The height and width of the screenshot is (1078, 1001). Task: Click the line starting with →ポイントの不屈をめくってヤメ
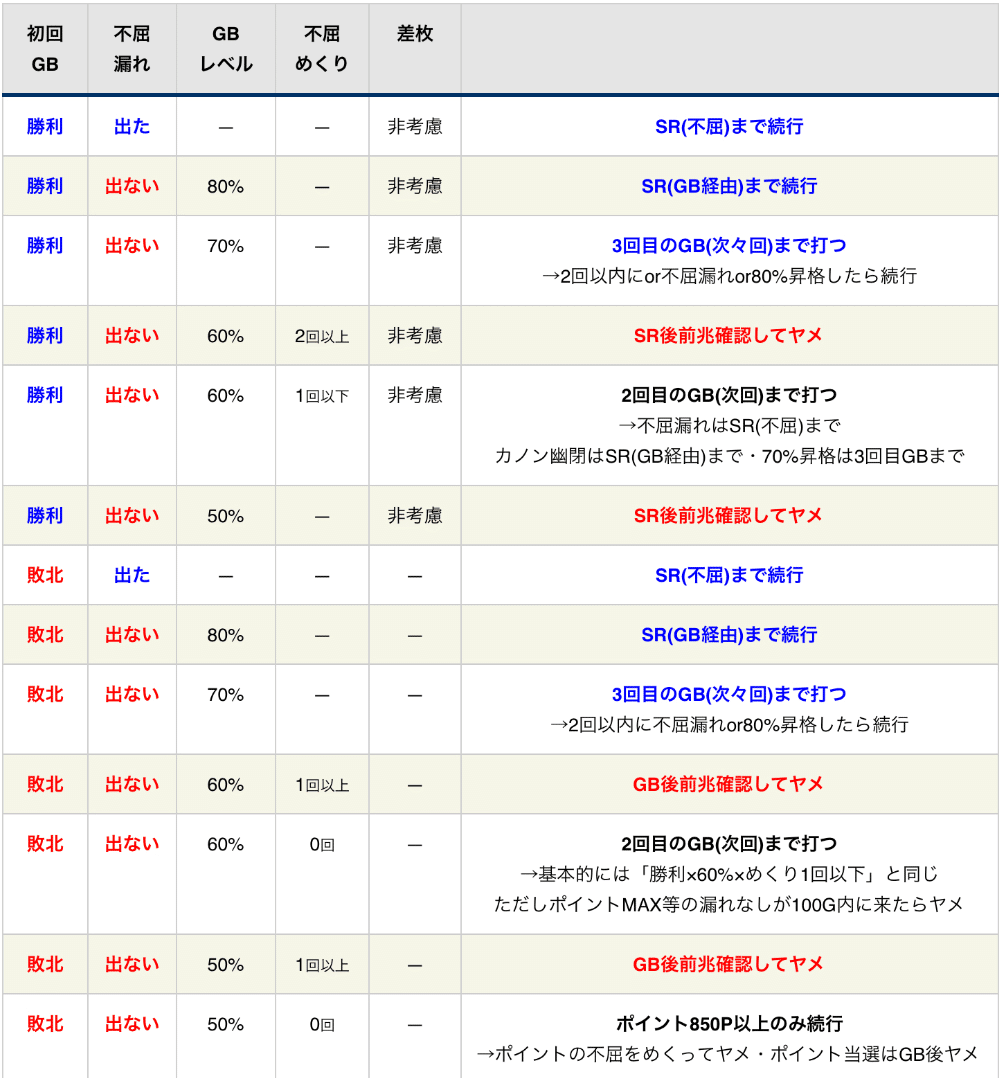pyautogui.click(x=727, y=1055)
